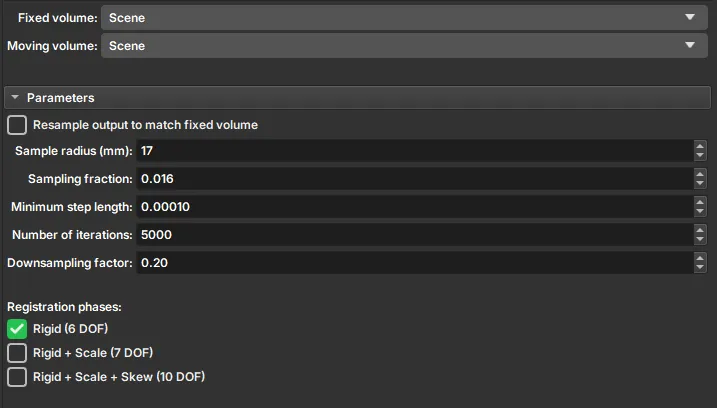Enable Resample output to match fixed volume

pyautogui.click(x=18, y=125)
